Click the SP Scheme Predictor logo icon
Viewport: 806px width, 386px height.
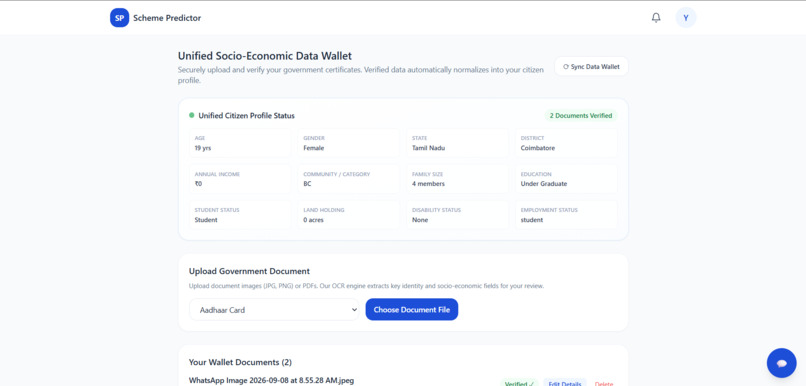click(119, 17)
